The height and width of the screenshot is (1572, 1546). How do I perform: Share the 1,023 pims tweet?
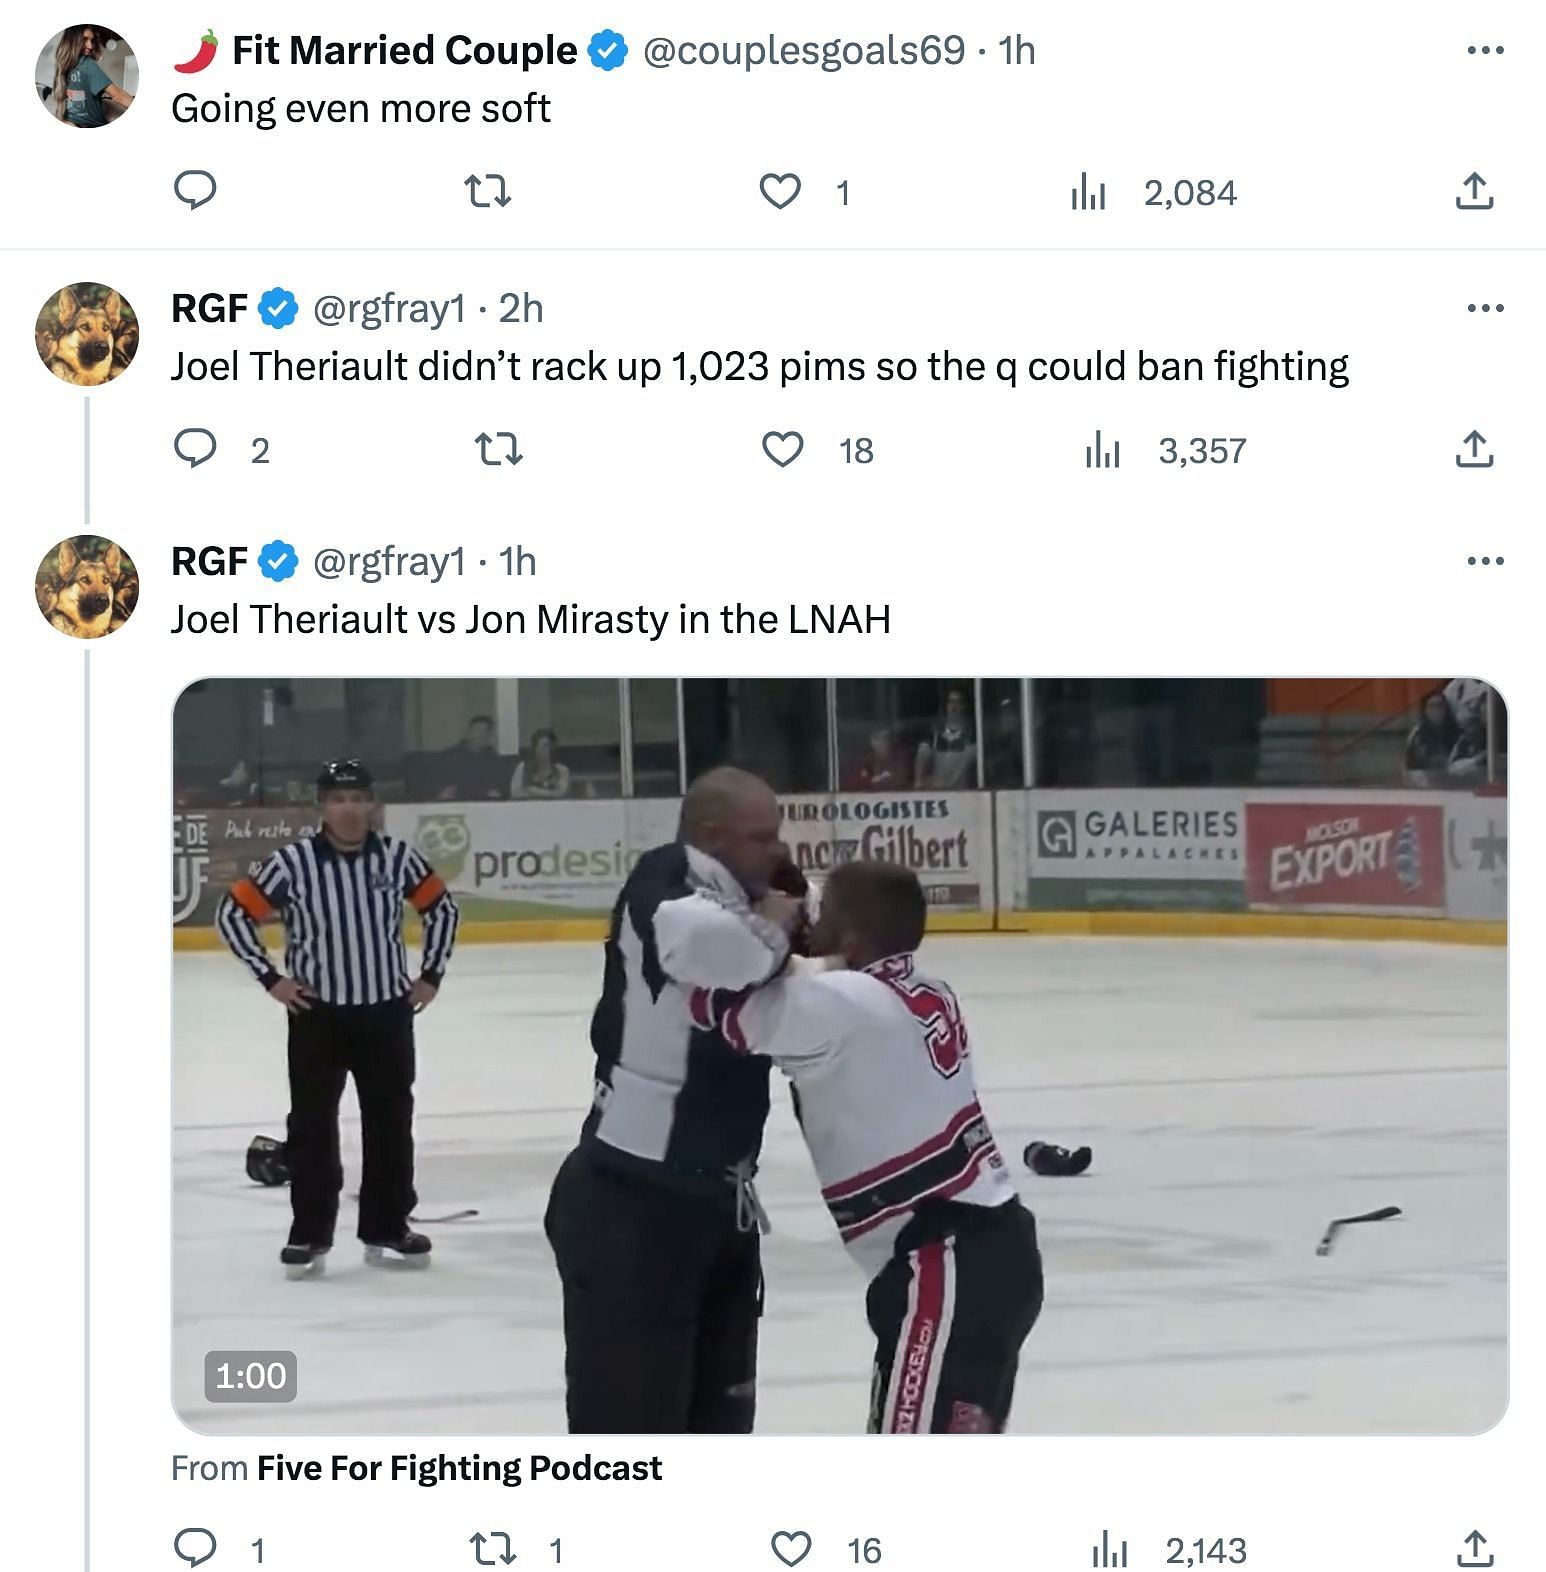click(x=1474, y=449)
